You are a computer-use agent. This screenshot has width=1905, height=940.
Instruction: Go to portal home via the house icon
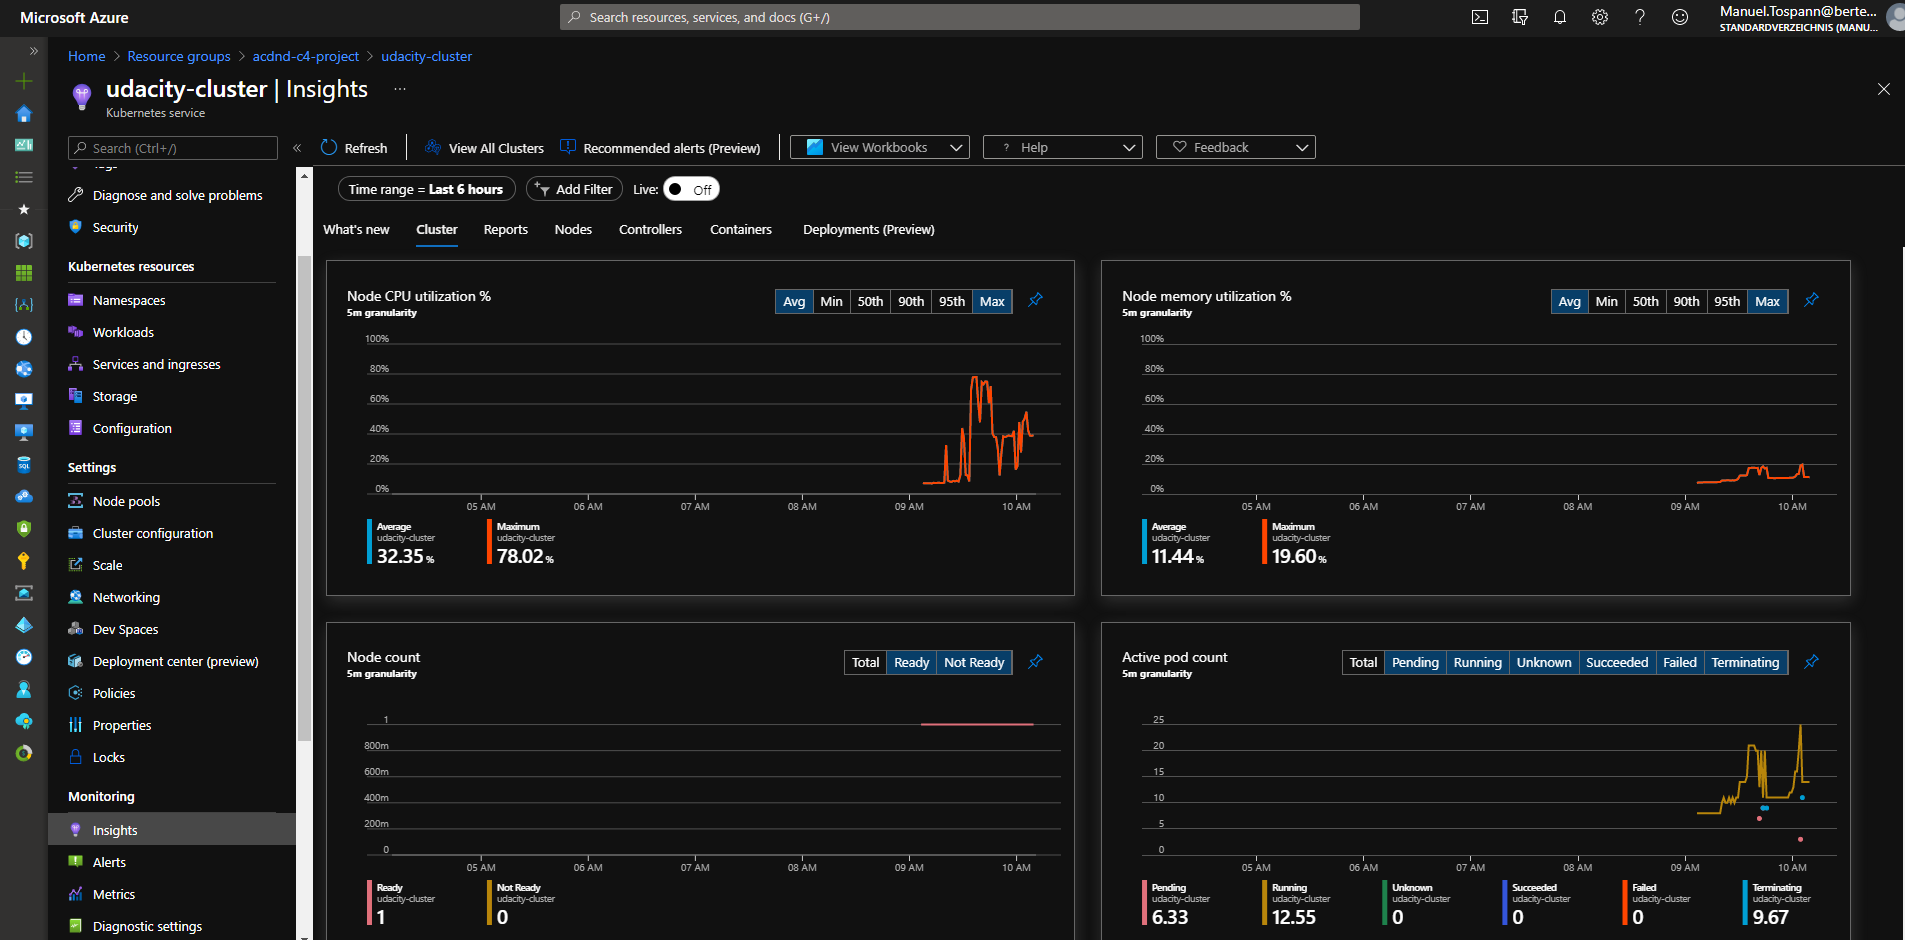click(24, 113)
